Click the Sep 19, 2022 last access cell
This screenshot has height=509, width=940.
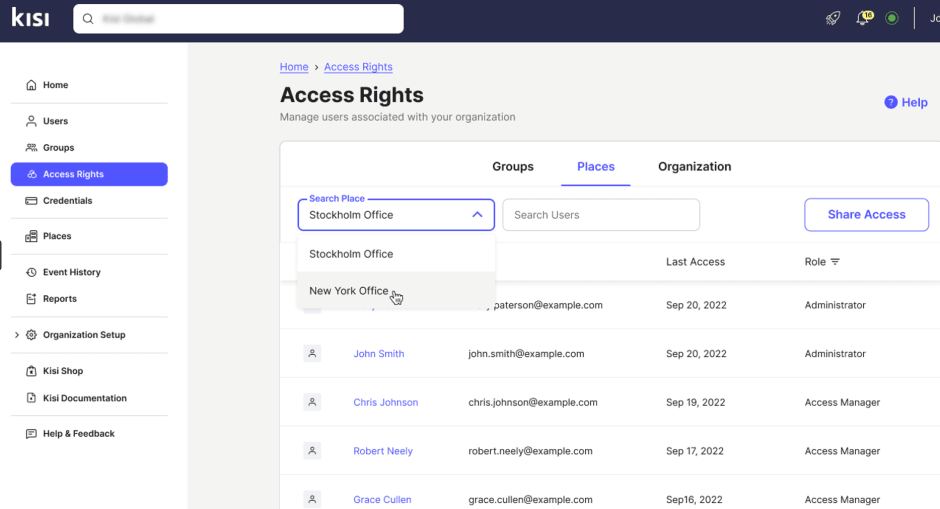695,402
